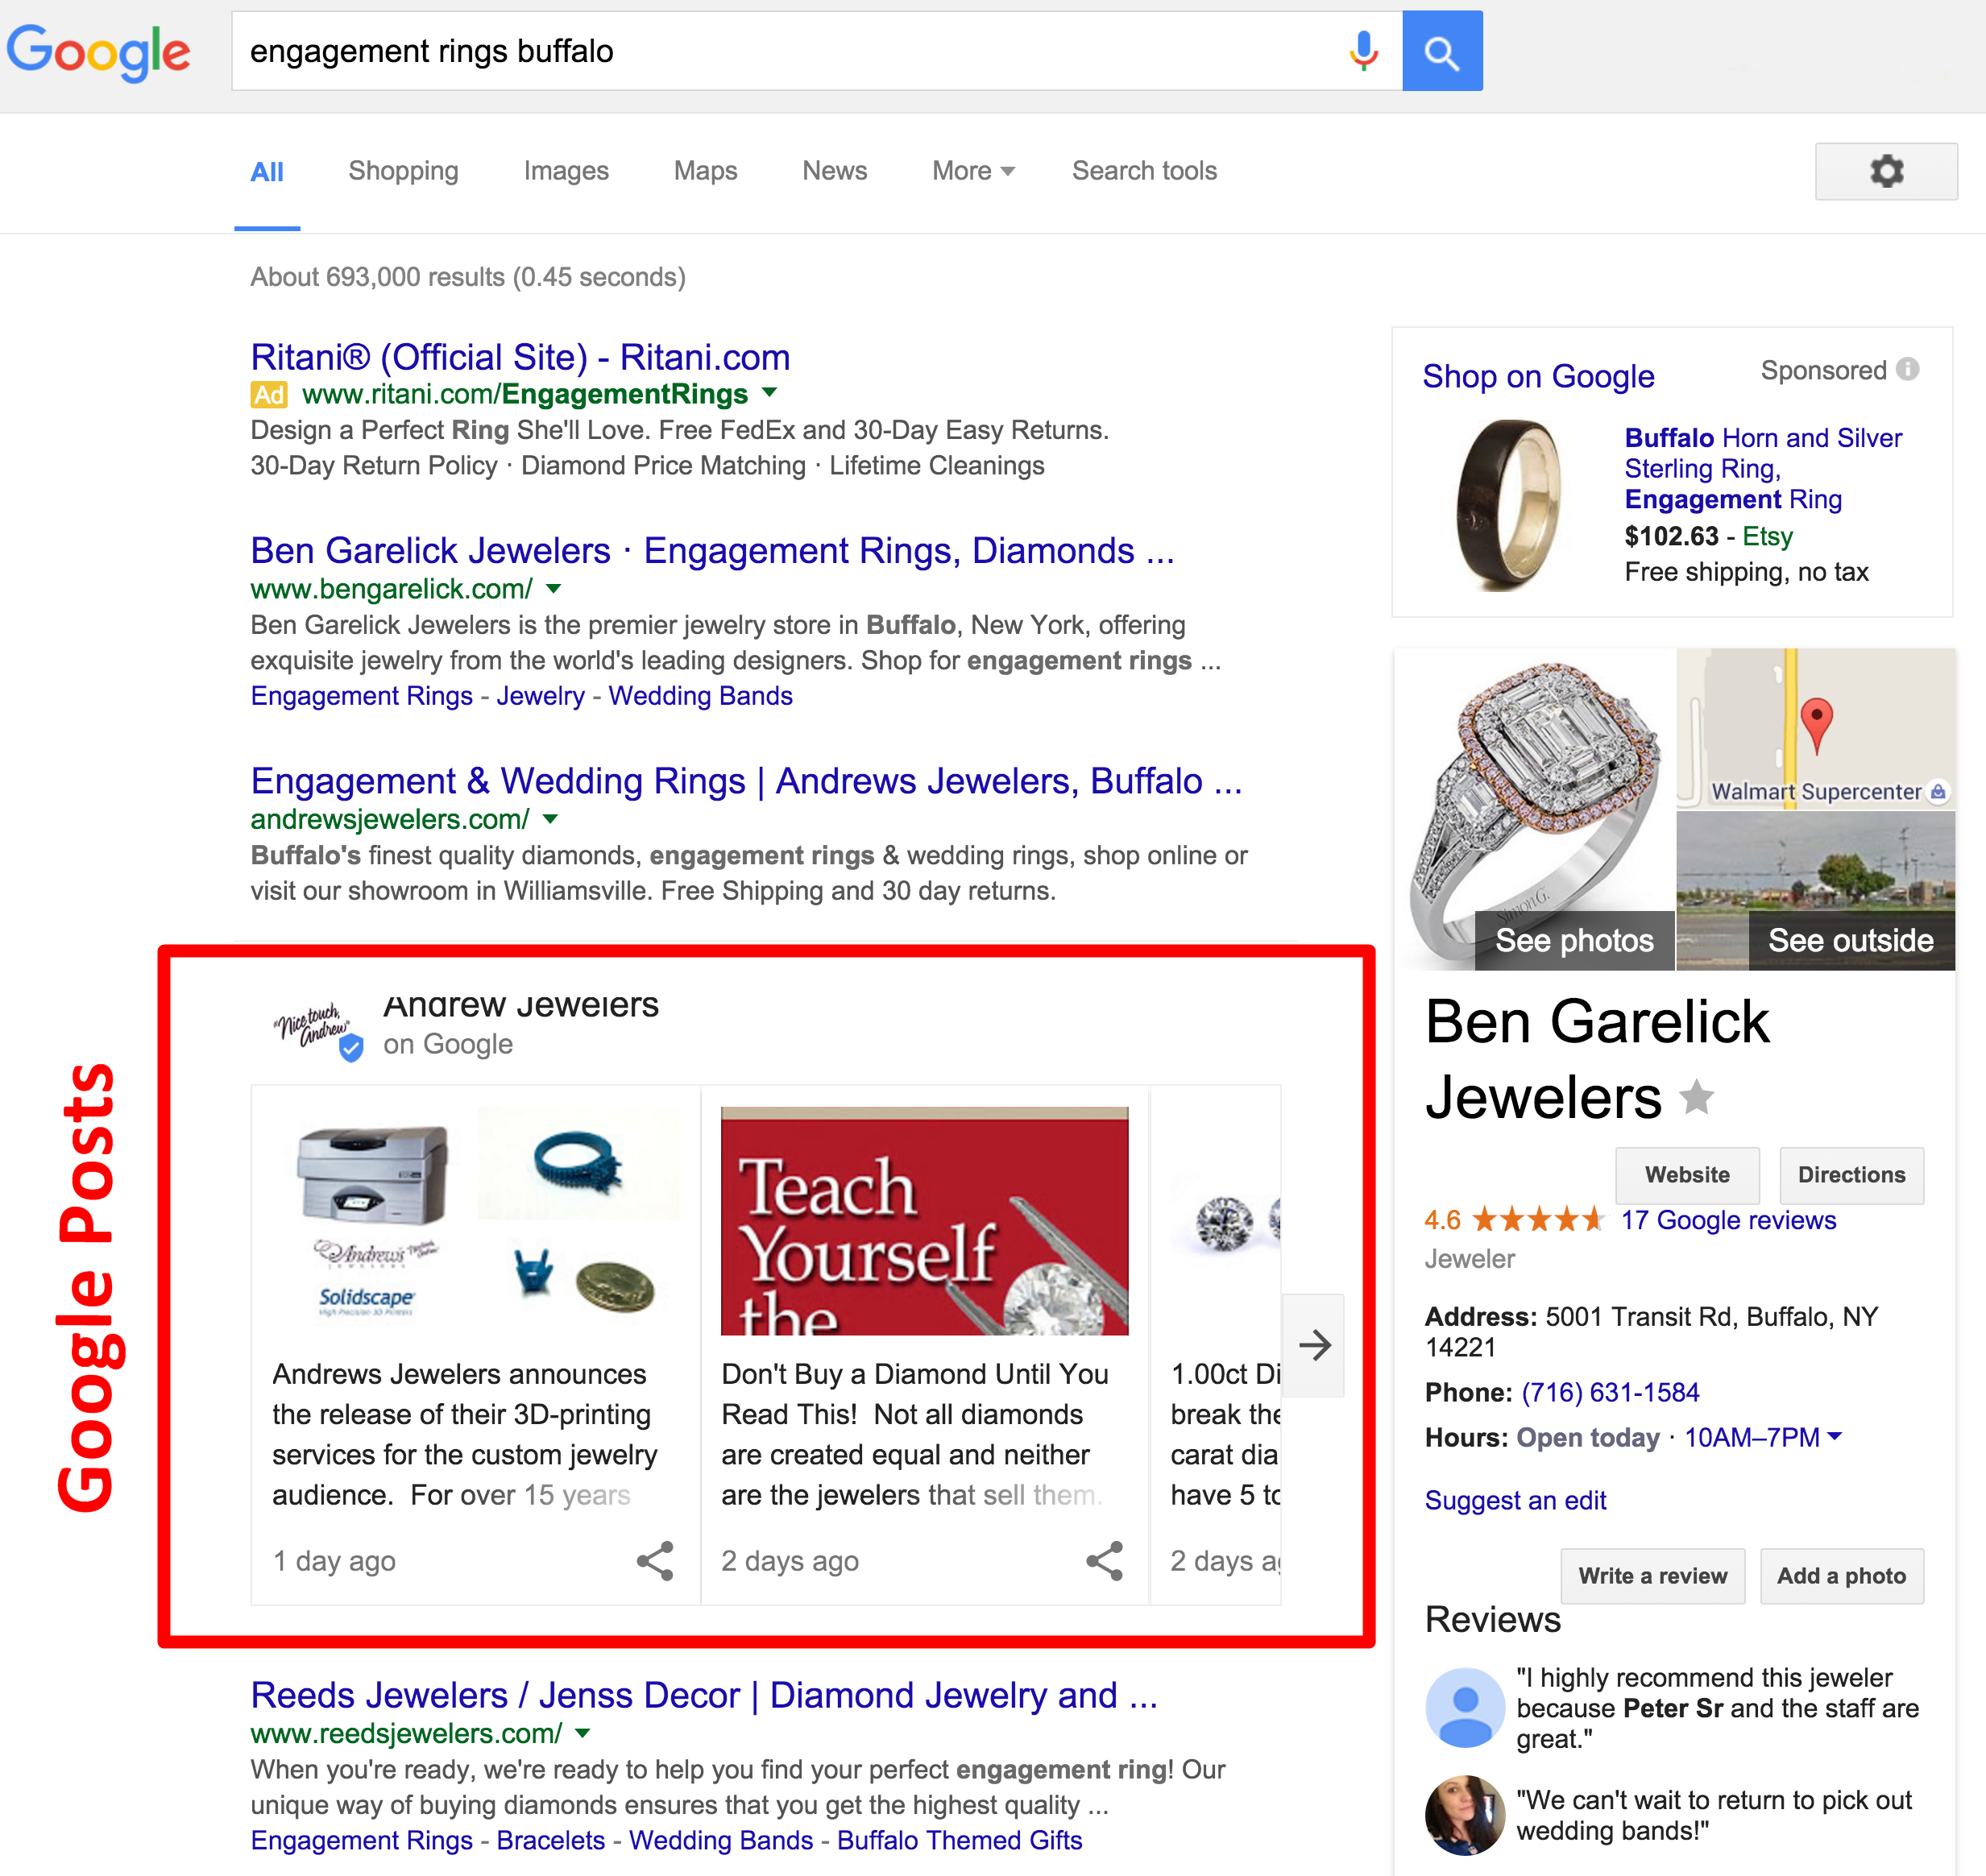
Task: Click the 1 day ago timestamp
Action: pos(334,1561)
